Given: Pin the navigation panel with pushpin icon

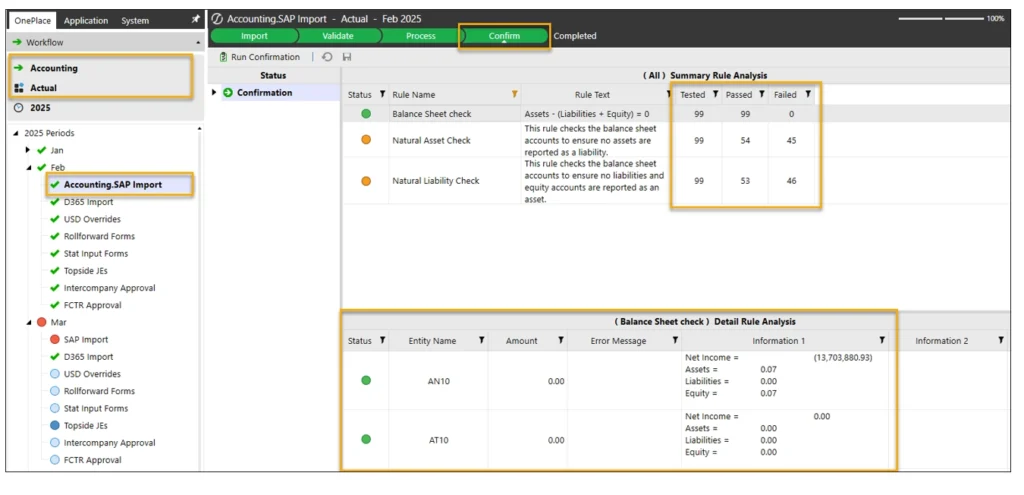Looking at the screenshot, I should pos(195,20).
